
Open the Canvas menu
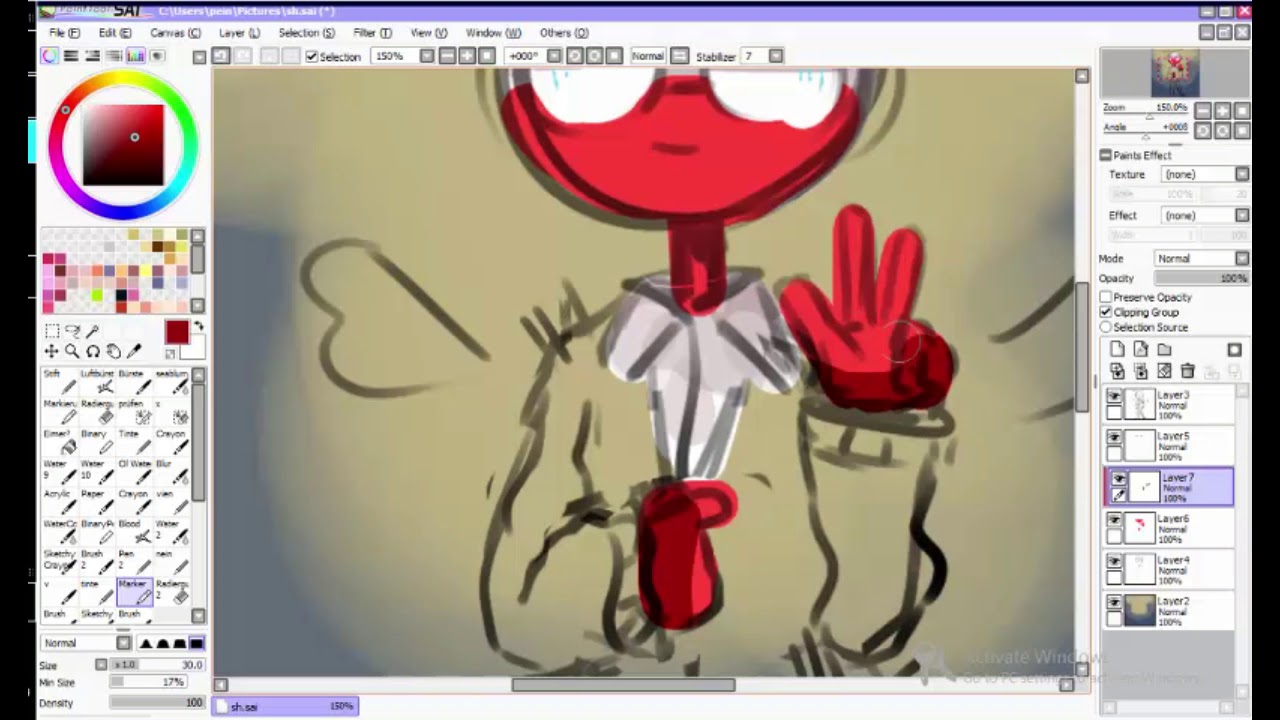tap(175, 33)
